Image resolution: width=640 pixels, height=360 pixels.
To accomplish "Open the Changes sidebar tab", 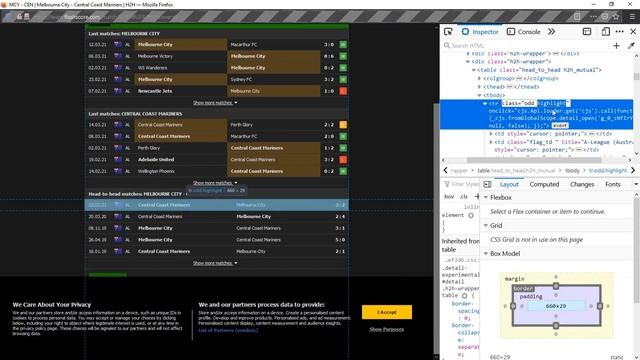I will 582,184.
